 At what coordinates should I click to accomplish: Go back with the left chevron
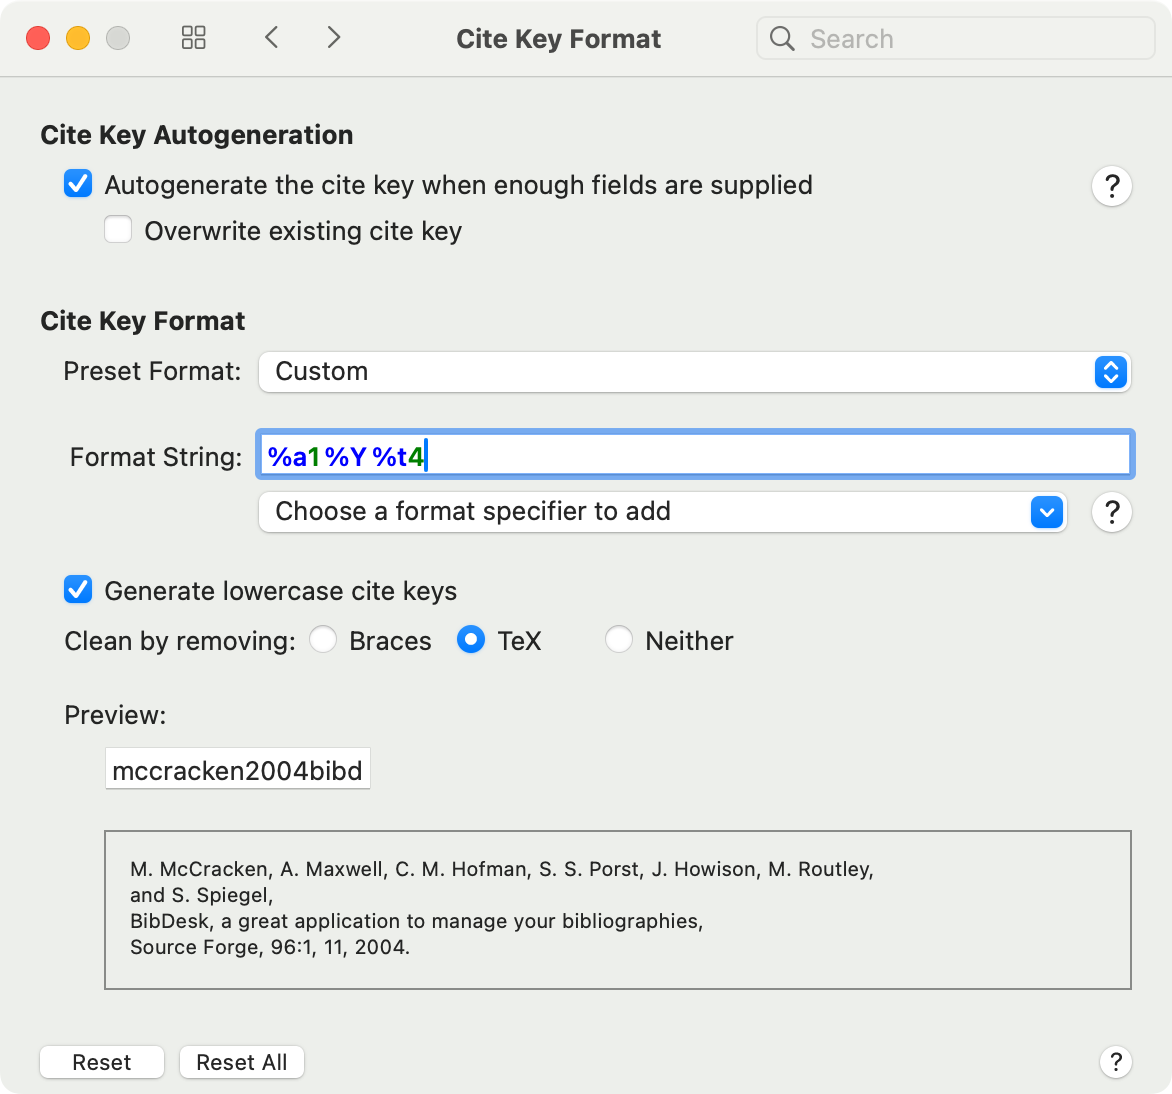[x=271, y=38]
